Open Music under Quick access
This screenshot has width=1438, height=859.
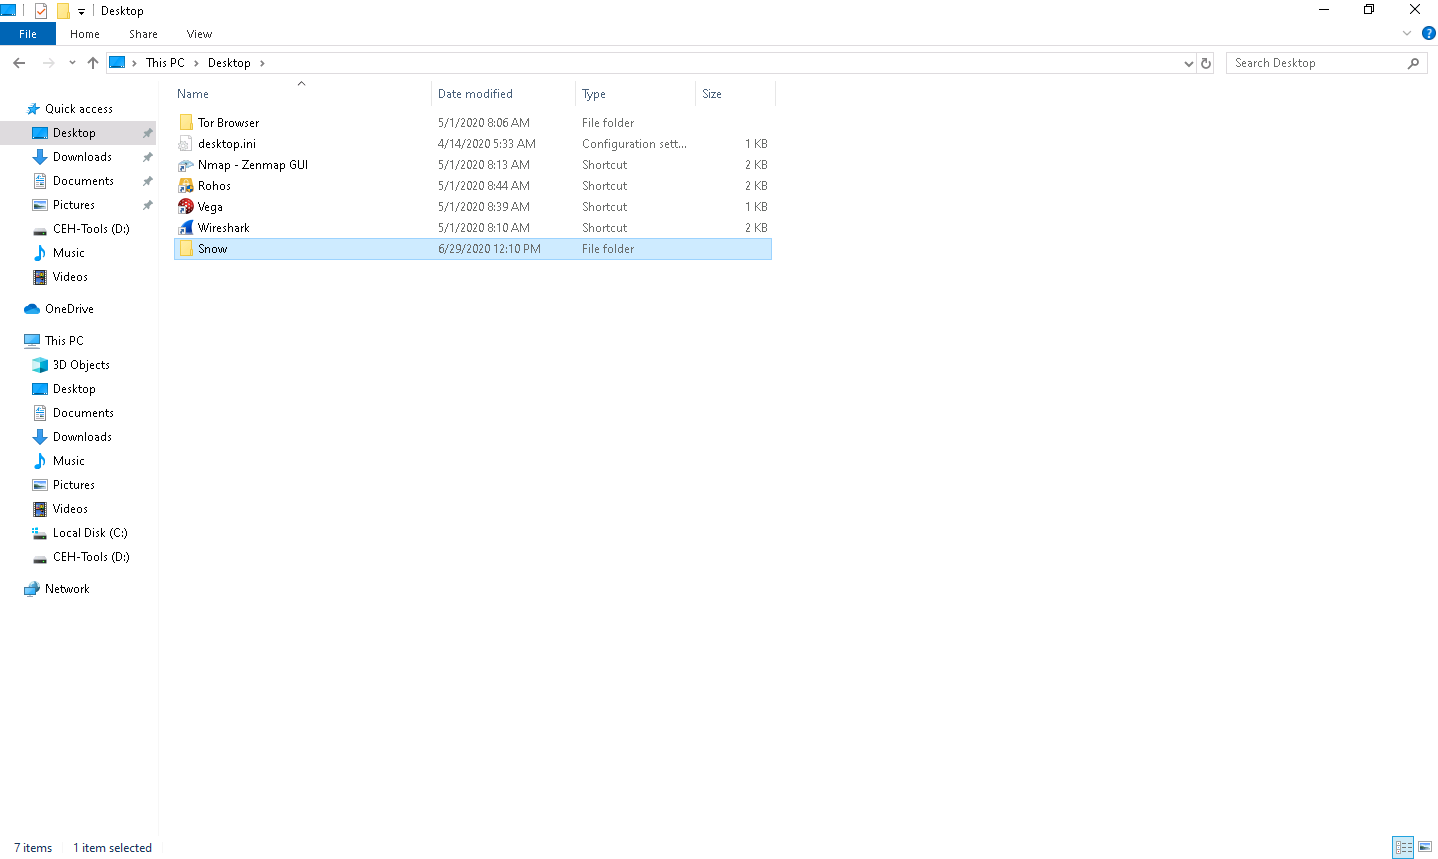coord(68,253)
